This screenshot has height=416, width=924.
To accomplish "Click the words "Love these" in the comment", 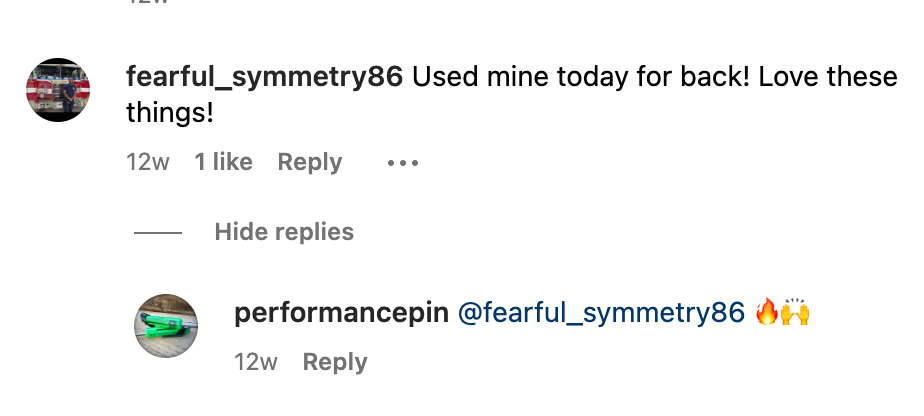I will click(x=827, y=77).
